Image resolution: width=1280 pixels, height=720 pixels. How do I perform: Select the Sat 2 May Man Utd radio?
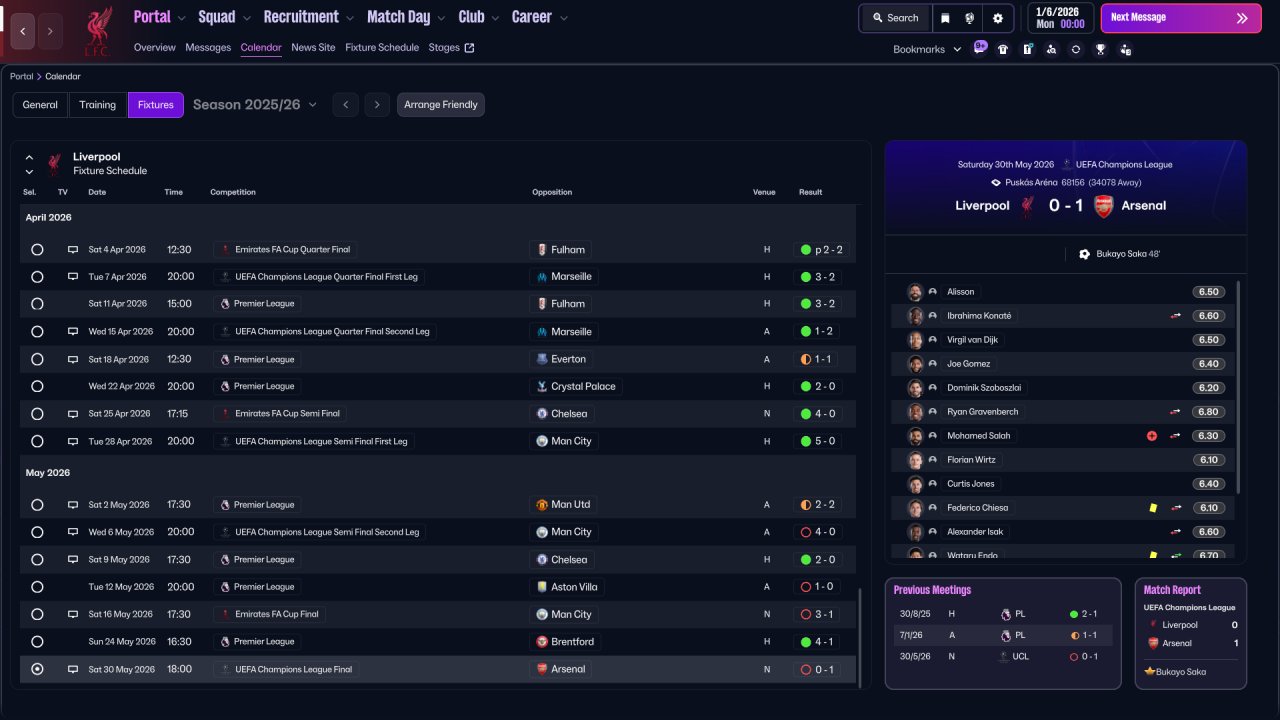37,505
